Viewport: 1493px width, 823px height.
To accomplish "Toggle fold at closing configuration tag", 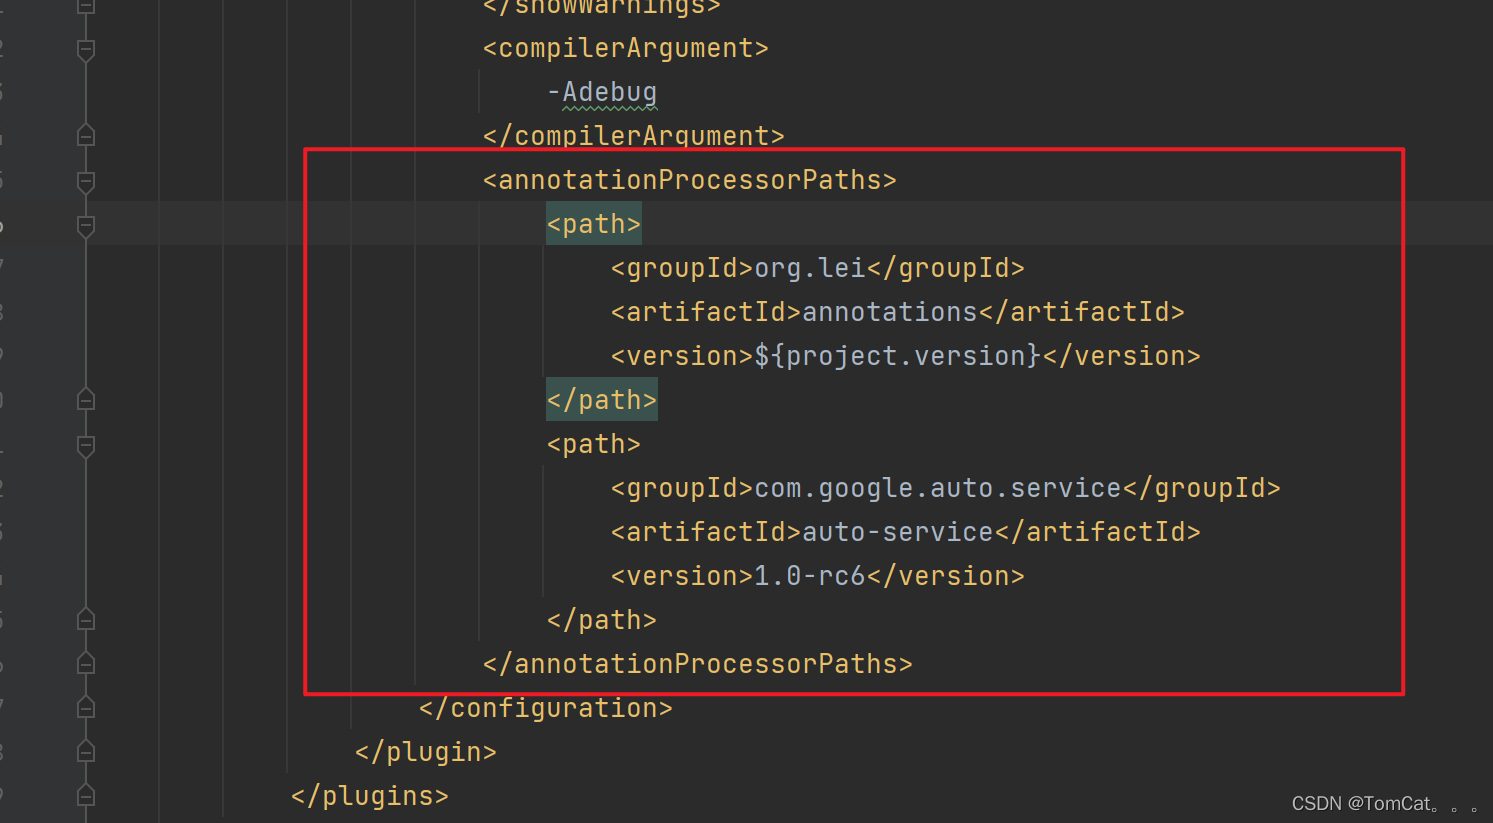I will point(86,707).
